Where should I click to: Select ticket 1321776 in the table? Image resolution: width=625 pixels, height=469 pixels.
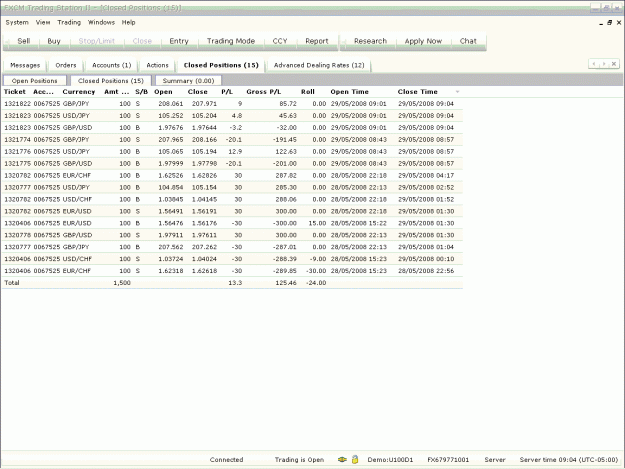coord(17,152)
